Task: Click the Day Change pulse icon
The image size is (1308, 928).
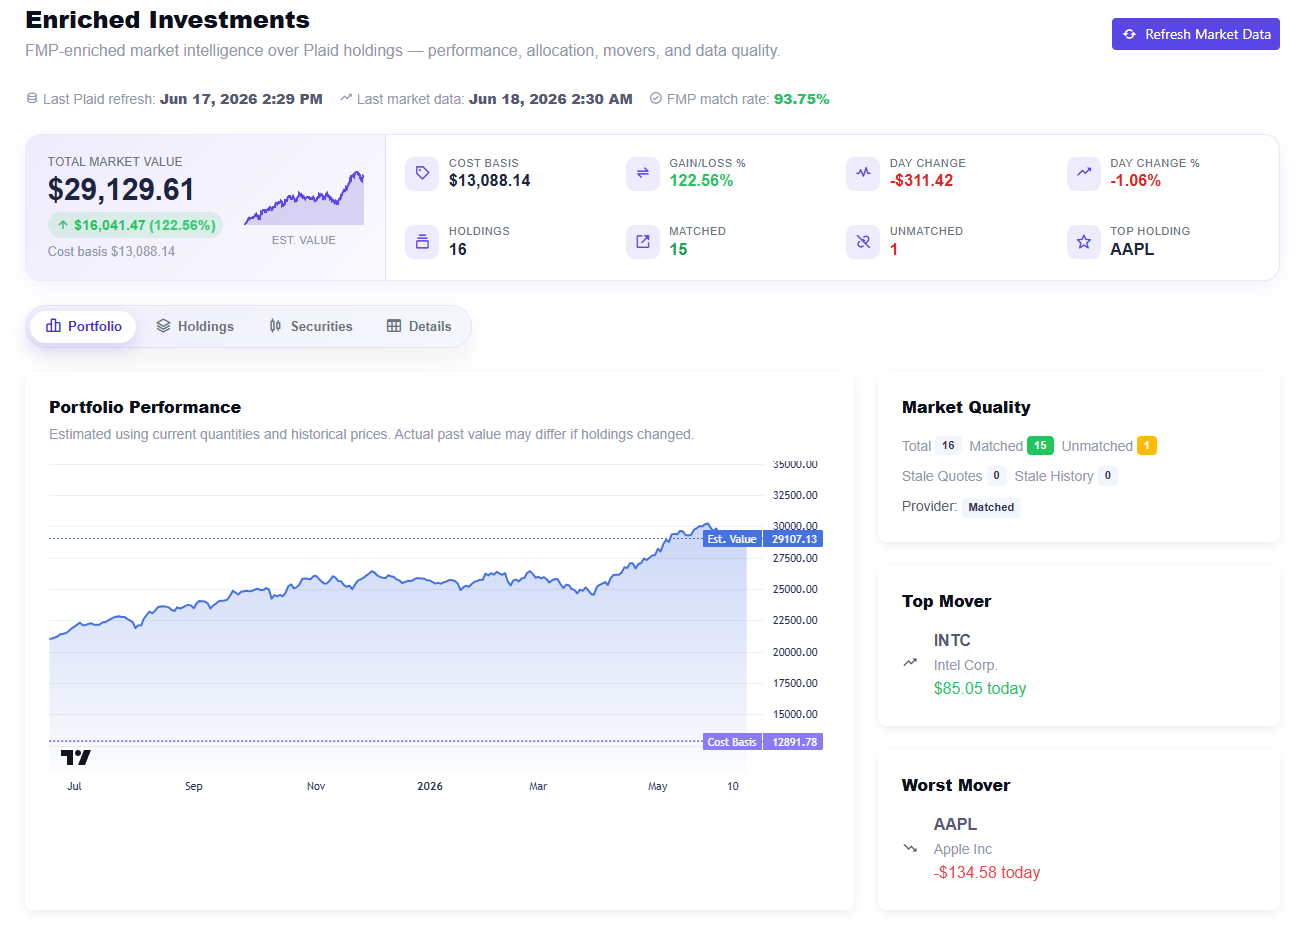Action: coord(863,173)
